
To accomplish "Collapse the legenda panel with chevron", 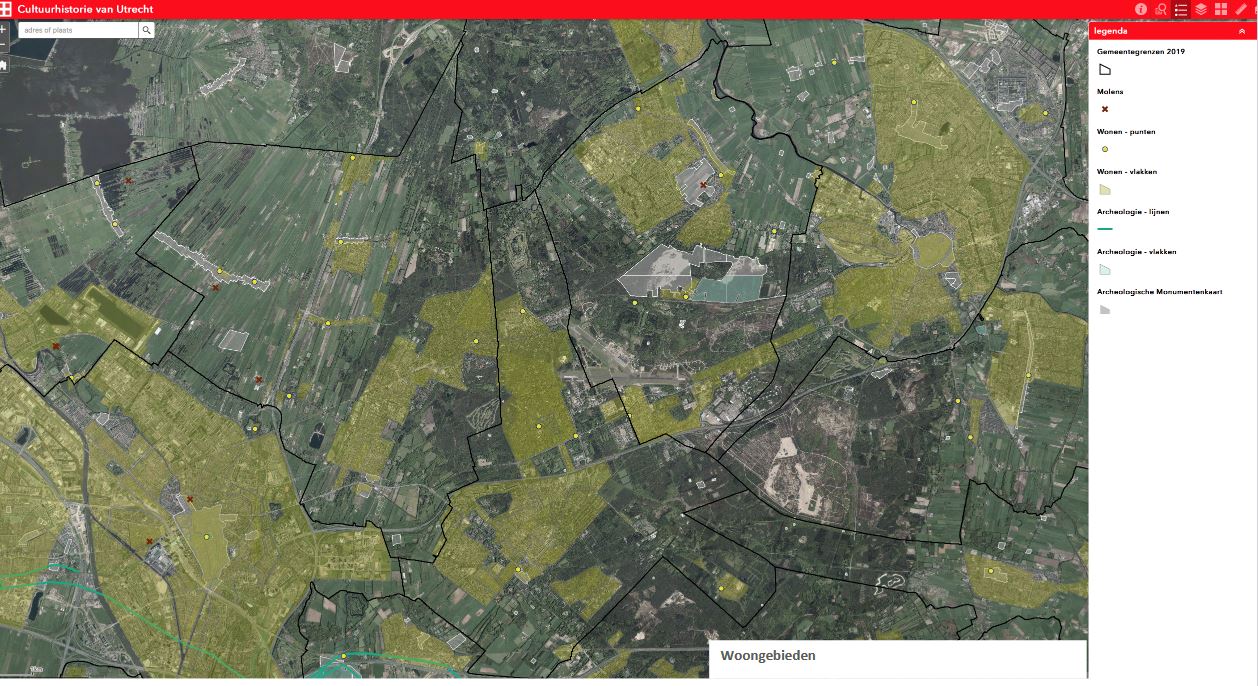I will tap(1241, 31).
